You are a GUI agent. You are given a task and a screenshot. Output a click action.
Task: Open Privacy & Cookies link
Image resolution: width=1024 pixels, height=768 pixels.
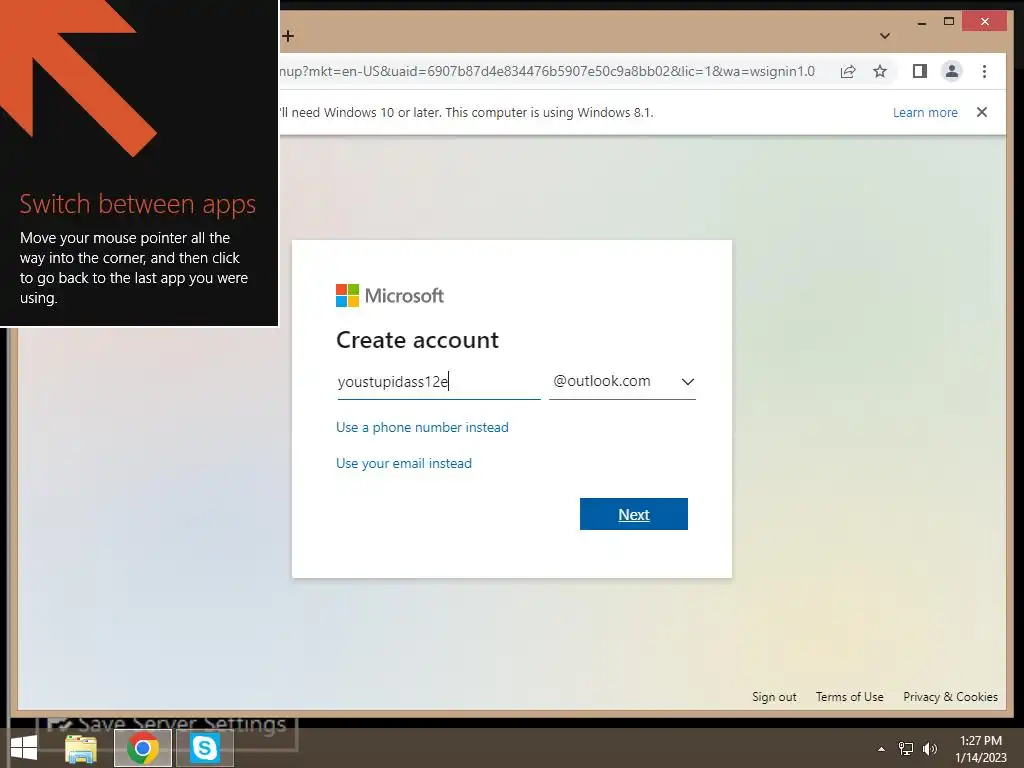(x=950, y=697)
